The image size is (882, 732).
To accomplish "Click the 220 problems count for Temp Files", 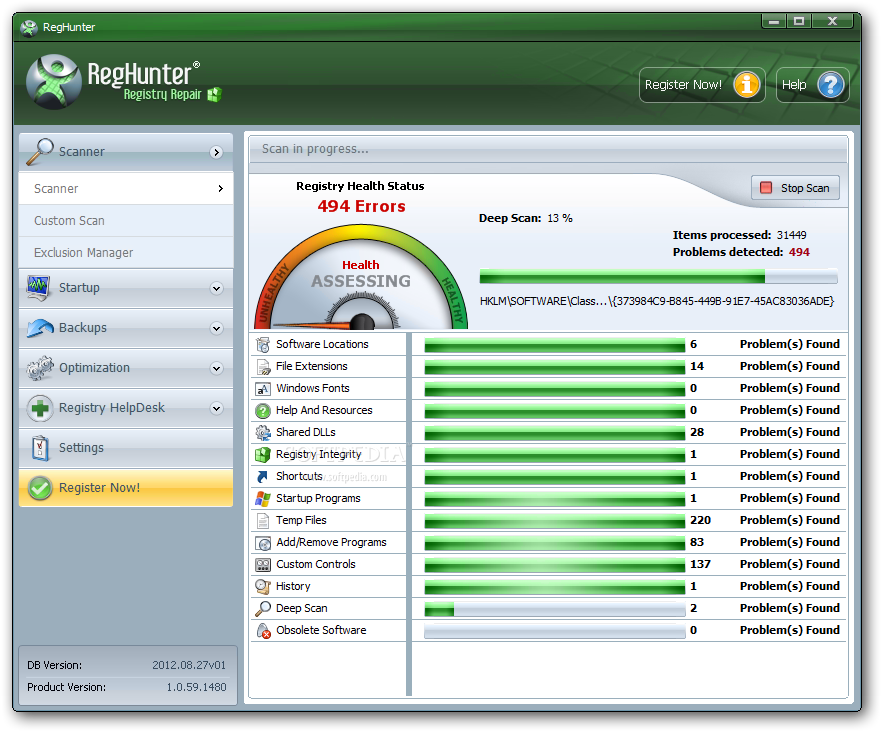I will coord(700,520).
